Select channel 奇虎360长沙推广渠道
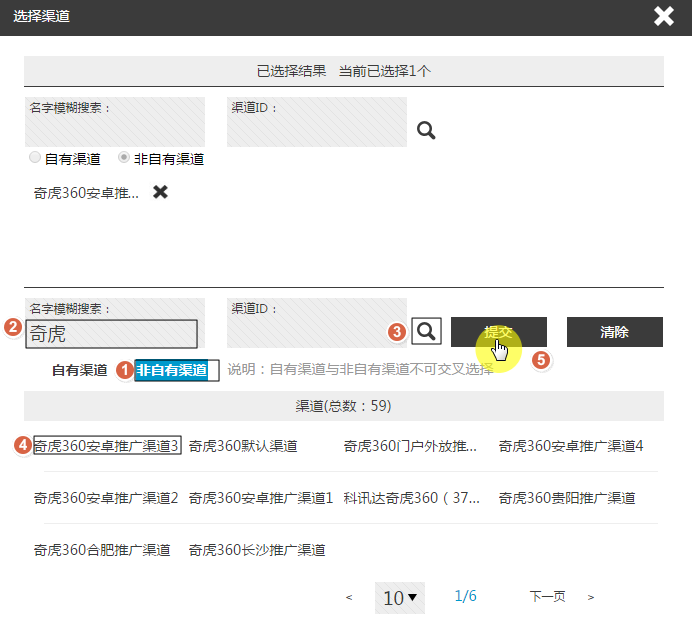 pyautogui.click(x=257, y=550)
